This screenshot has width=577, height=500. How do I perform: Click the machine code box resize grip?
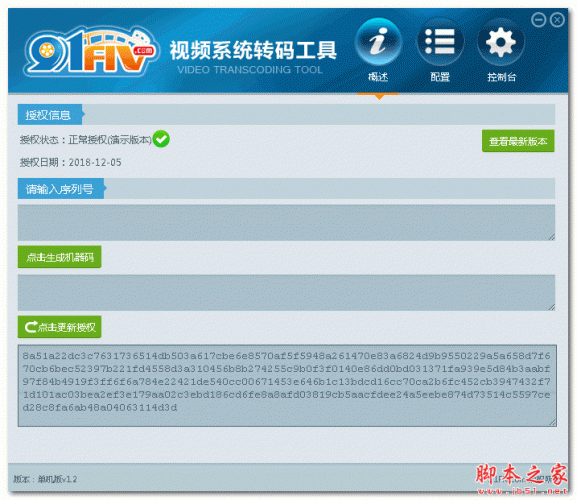click(x=551, y=307)
